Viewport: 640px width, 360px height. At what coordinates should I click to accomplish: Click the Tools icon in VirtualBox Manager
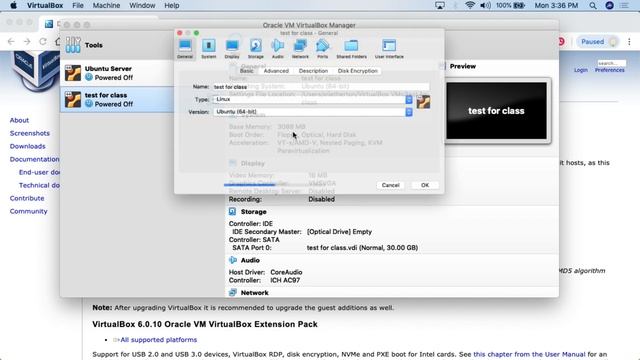73,45
